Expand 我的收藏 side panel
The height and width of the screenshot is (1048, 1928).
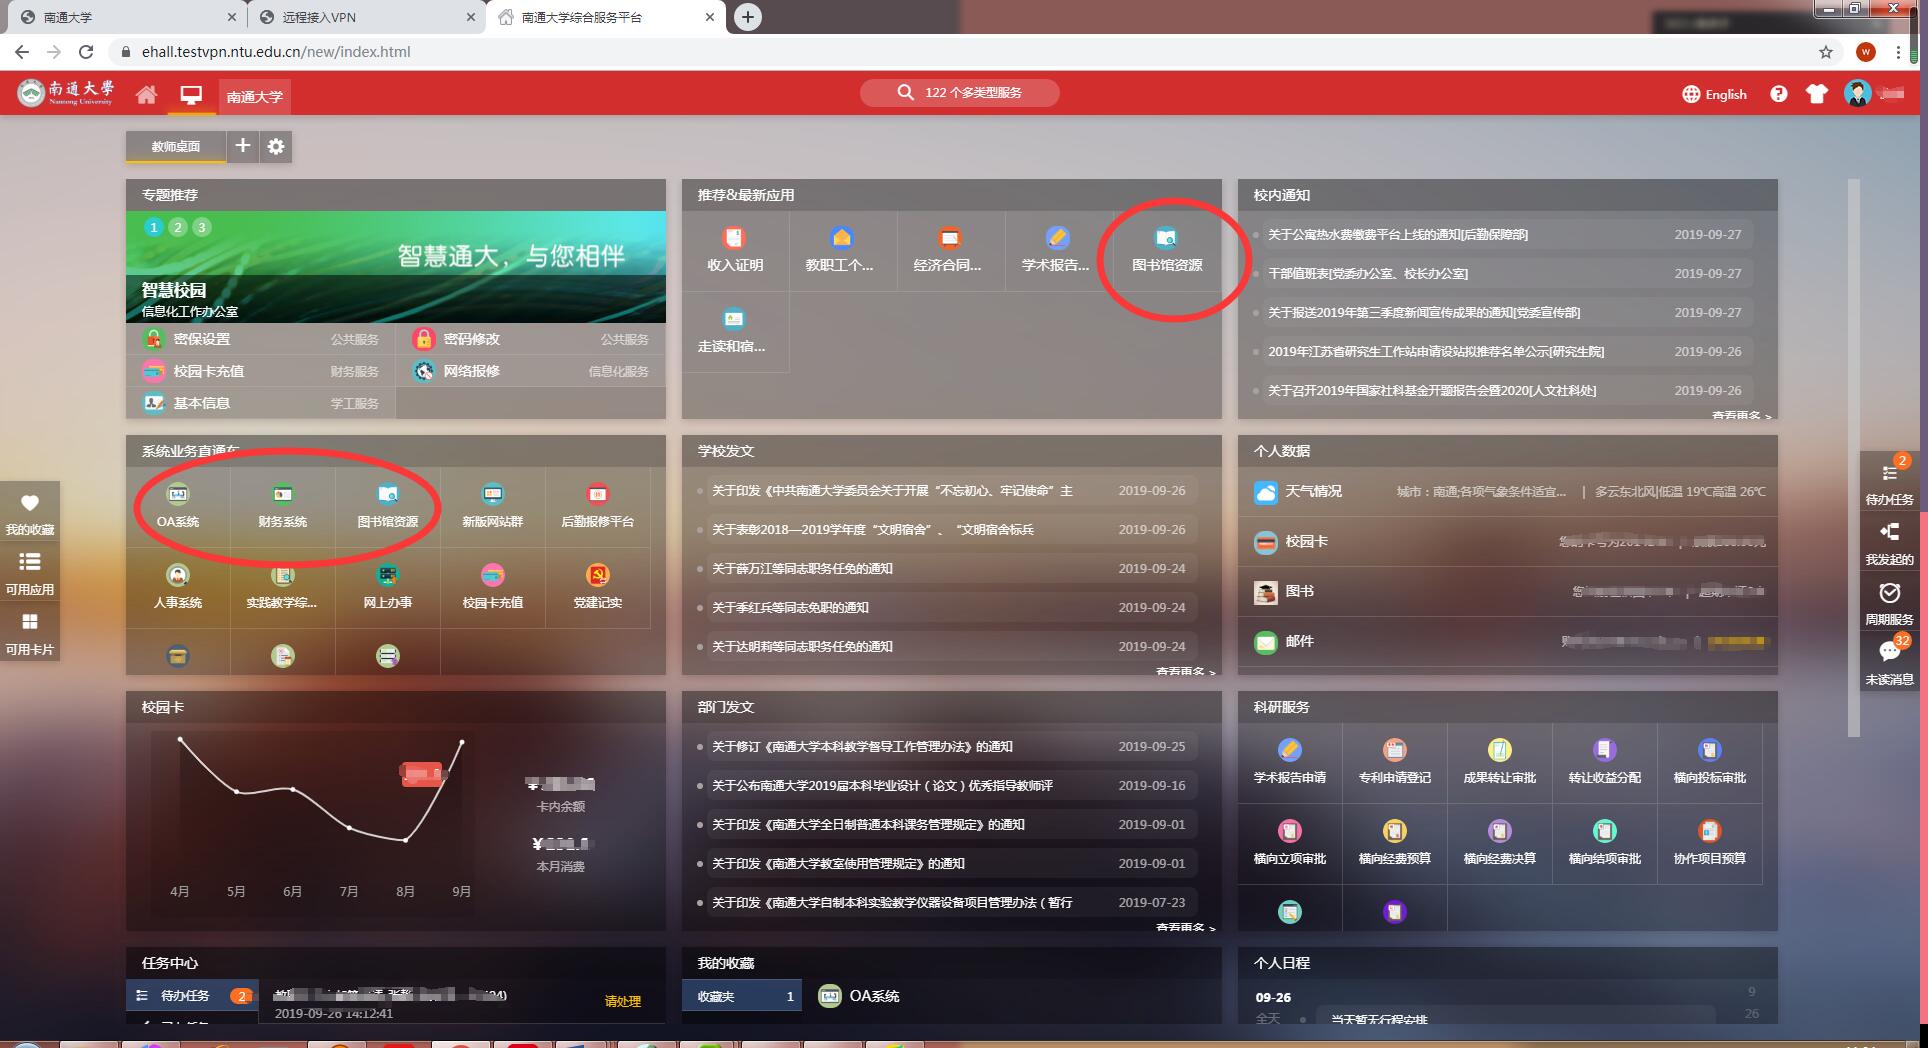30,513
